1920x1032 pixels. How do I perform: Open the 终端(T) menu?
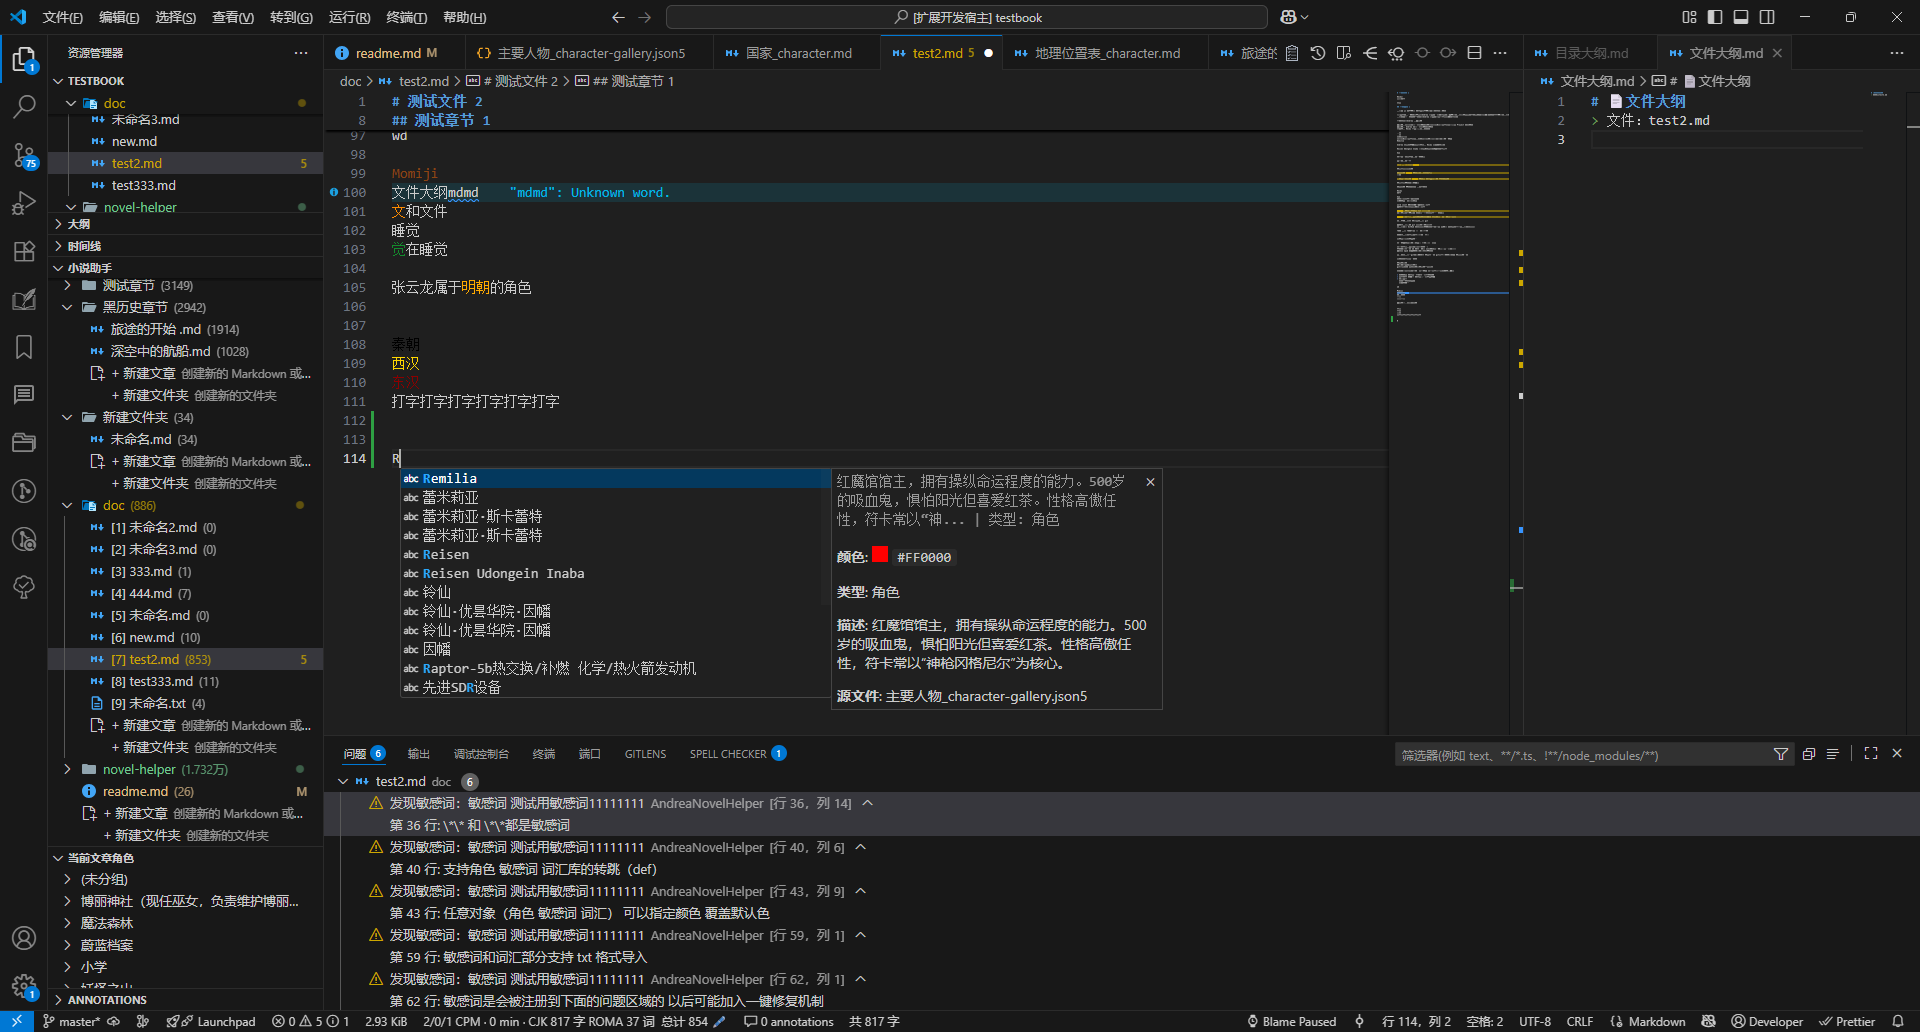click(x=406, y=17)
